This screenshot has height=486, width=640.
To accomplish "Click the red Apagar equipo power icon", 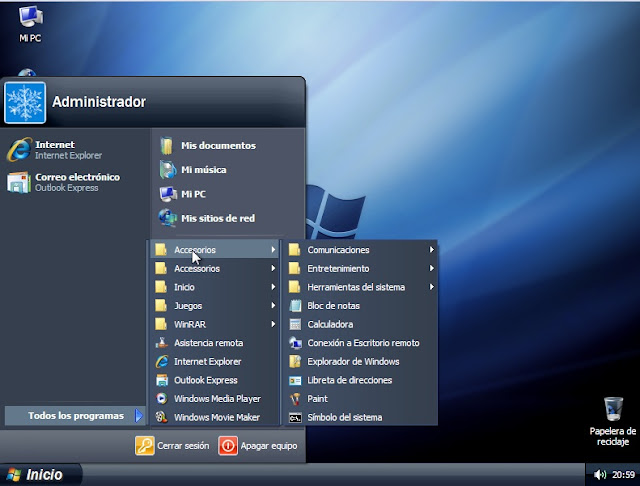I will pyautogui.click(x=228, y=446).
